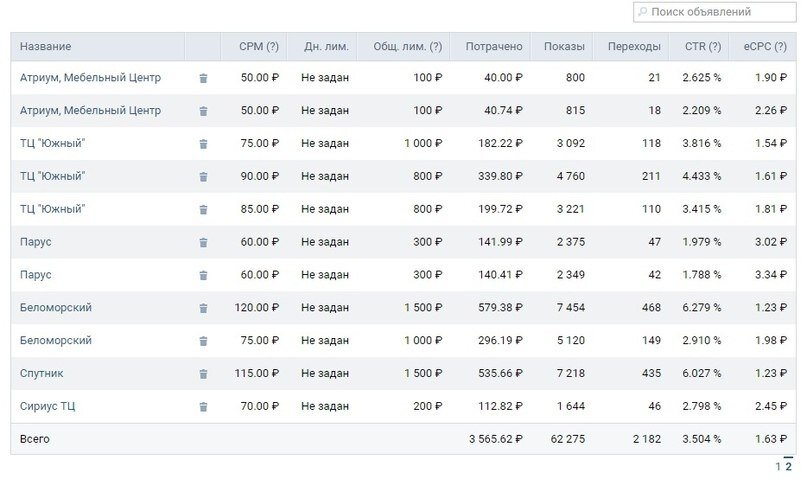Click the search magnifier icon

point(642,11)
